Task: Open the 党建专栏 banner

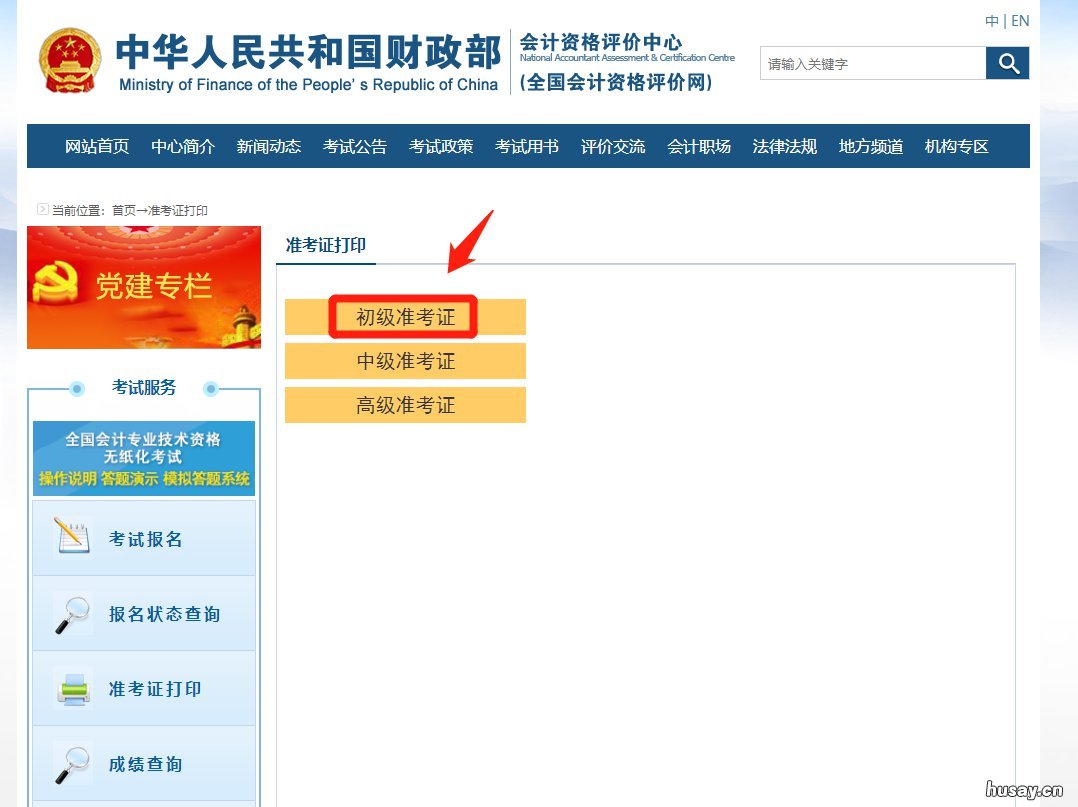Action: tap(144, 287)
